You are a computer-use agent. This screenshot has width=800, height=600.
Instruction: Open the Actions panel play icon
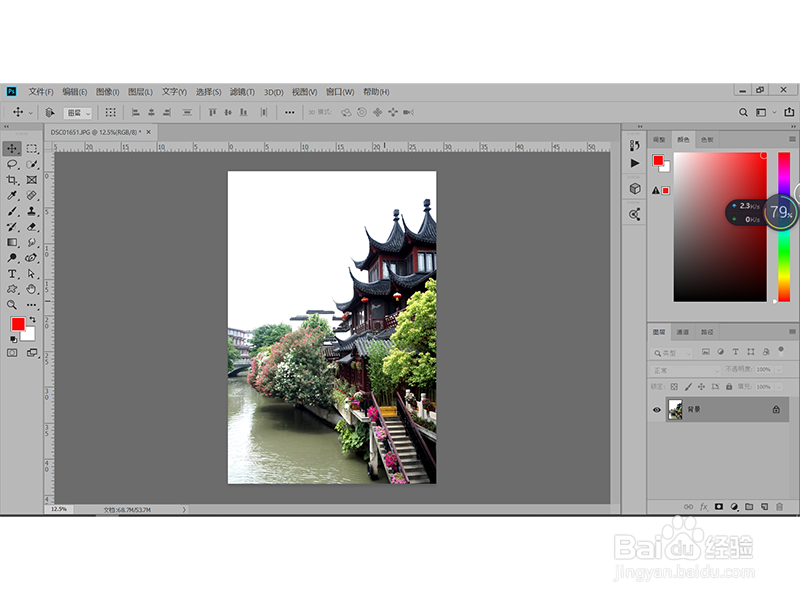click(x=635, y=163)
